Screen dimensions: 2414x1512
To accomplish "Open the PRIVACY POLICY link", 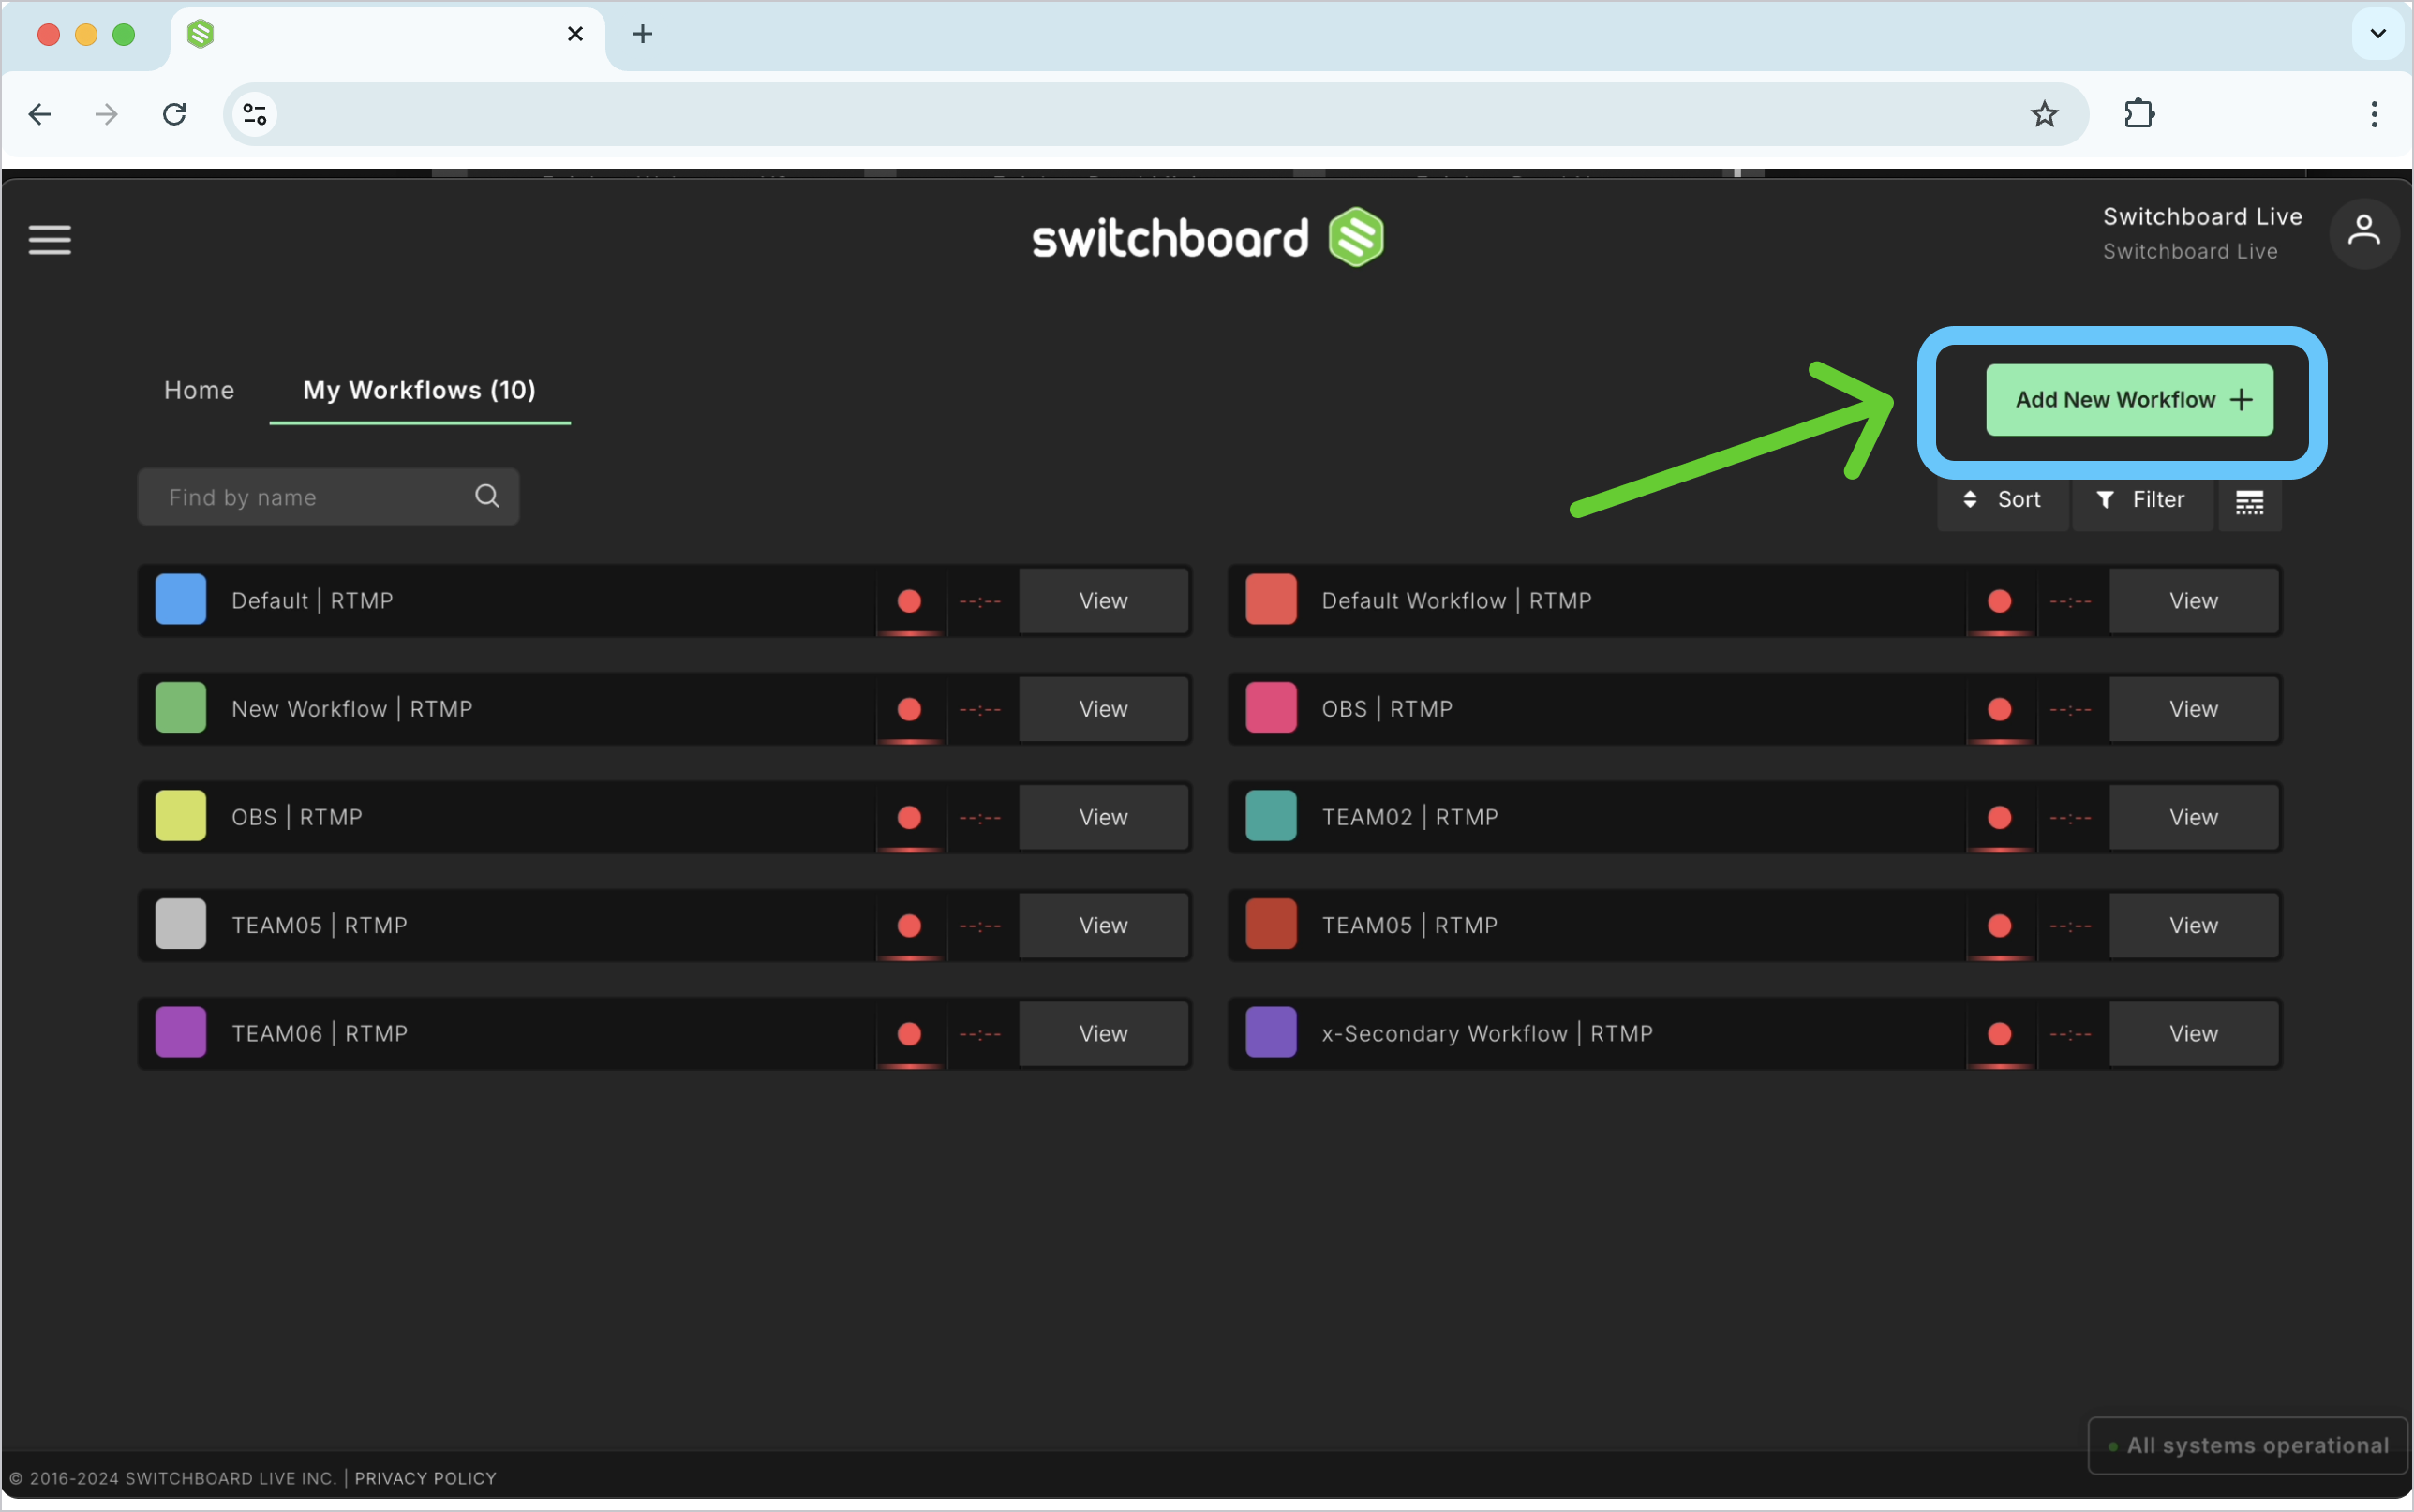I will coord(425,1478).
